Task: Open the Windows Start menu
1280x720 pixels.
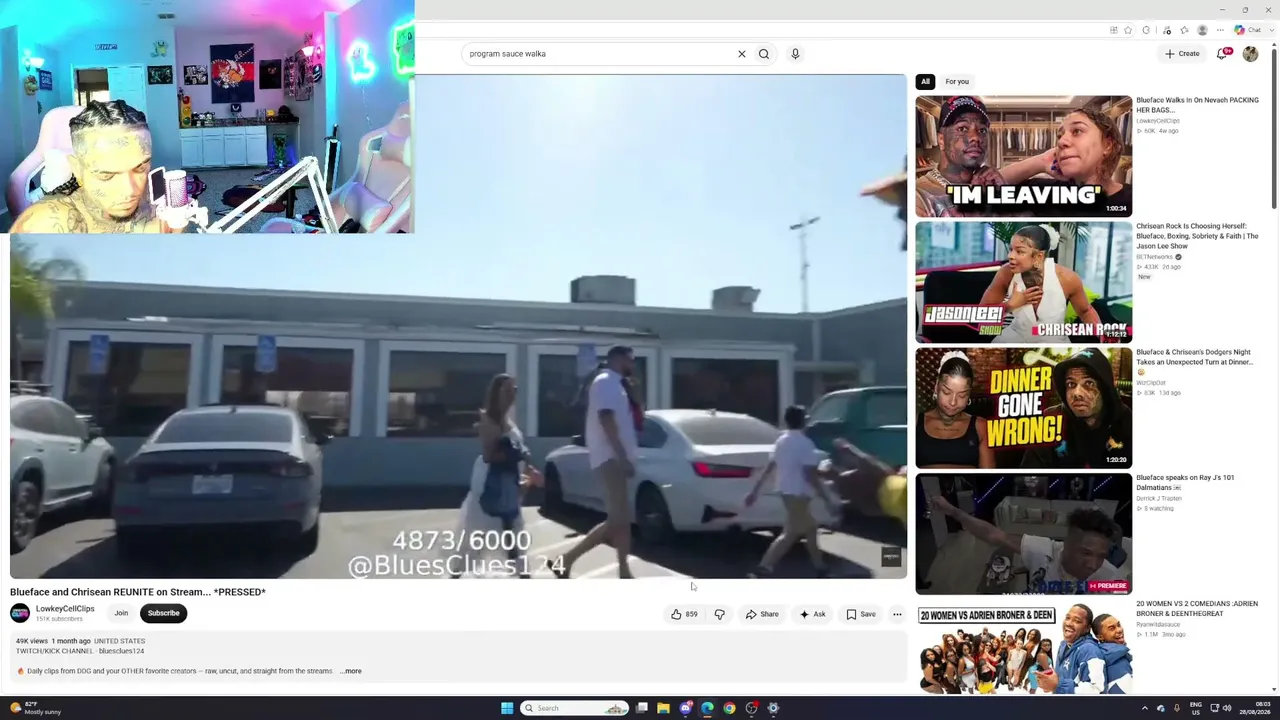Action: tap(507, 708)
